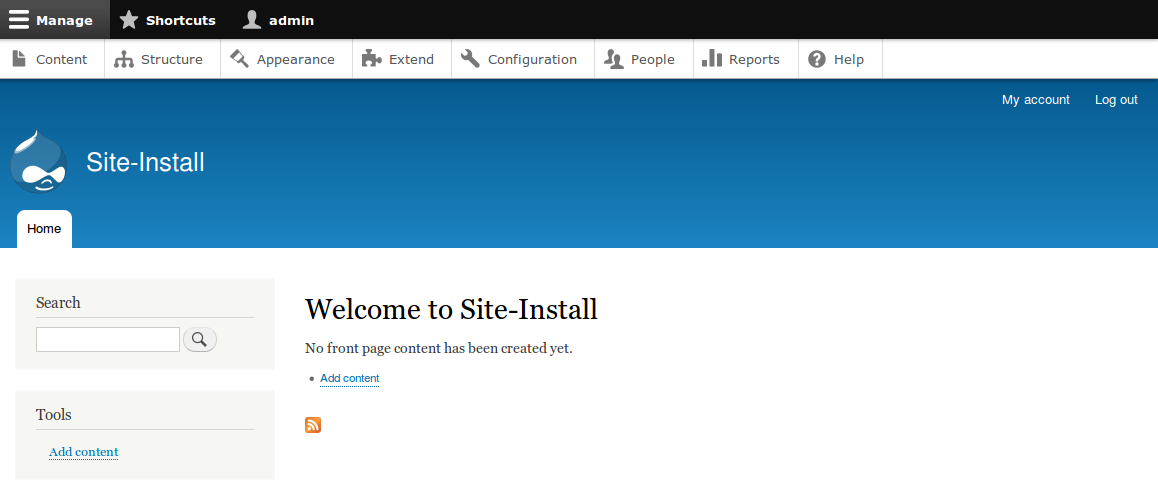Click the Content page icon
This screenshot has height=480, width=1158.
[x=19, y=59]
